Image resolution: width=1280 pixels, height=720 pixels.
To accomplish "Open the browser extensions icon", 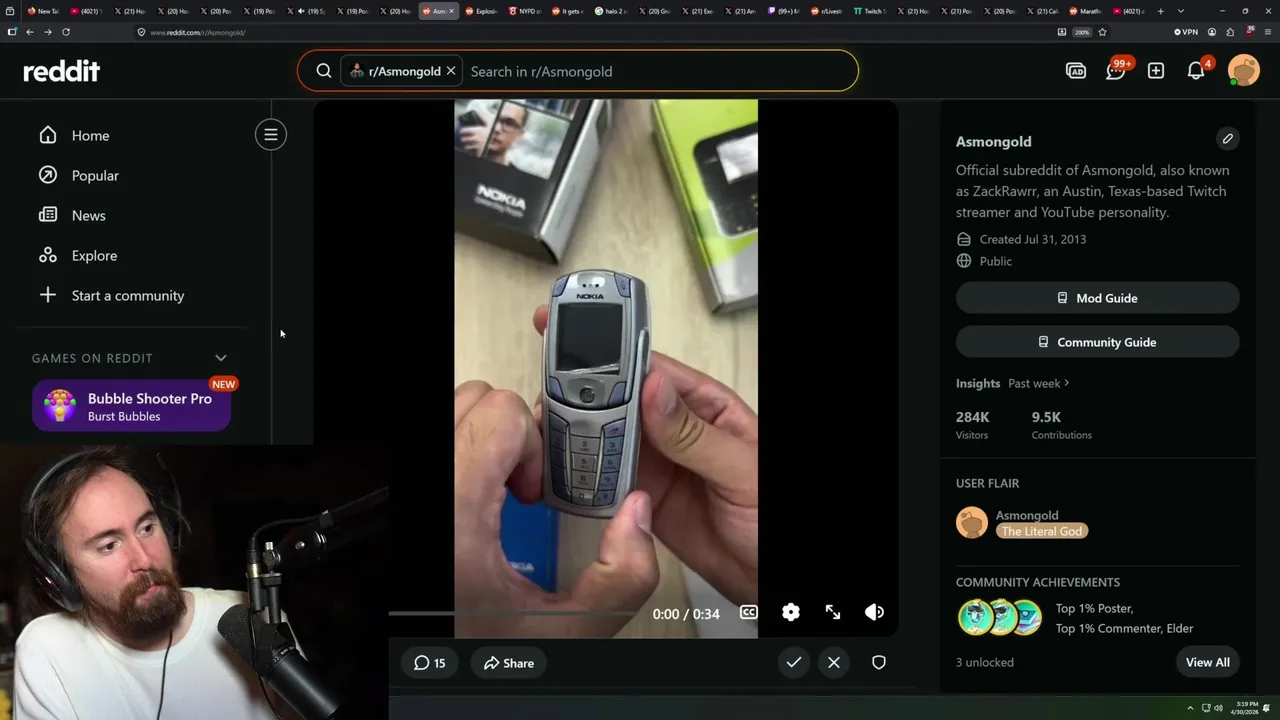I will [1229, 32].
